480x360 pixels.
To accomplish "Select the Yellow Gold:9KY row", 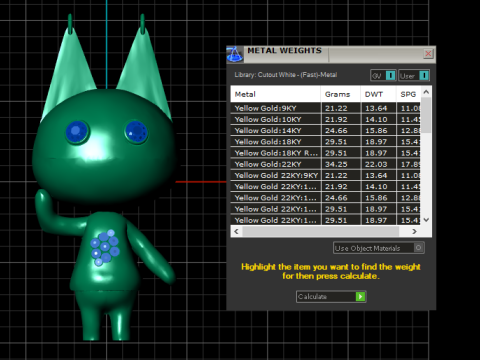I will pos(325,108).
